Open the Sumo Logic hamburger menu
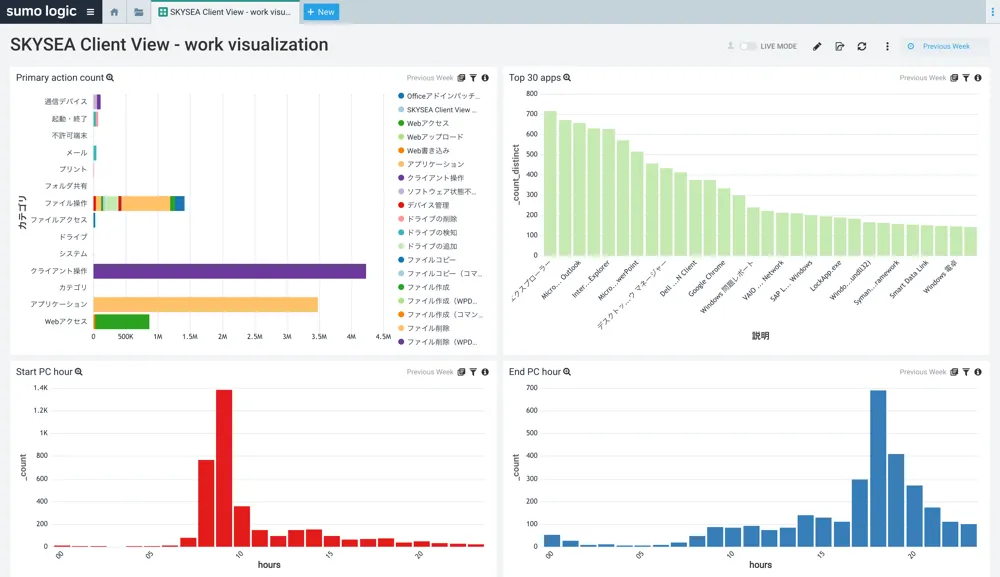Screen dimensions: 1000x577 (x=91, y=11)
